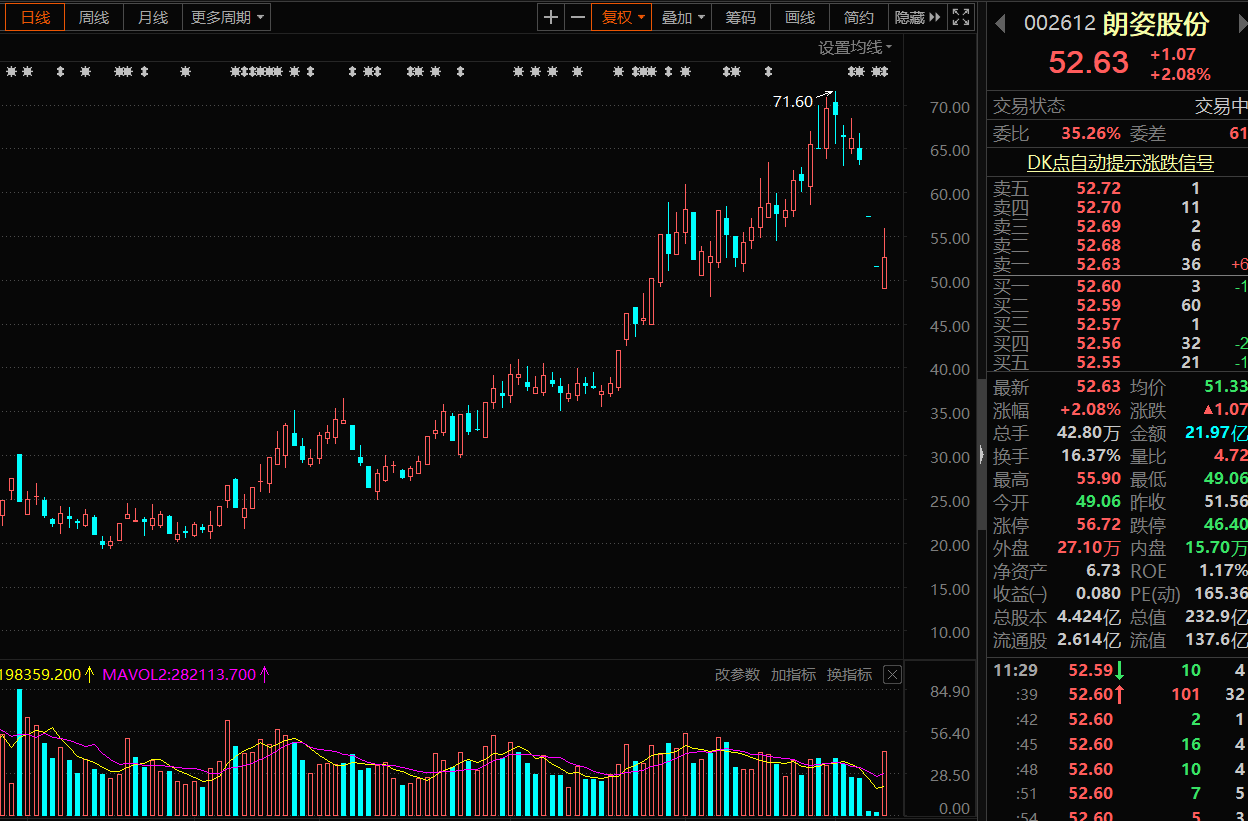Open the 更多周期 period dropdown
The image size is (1248, 821).
(227, 17)
